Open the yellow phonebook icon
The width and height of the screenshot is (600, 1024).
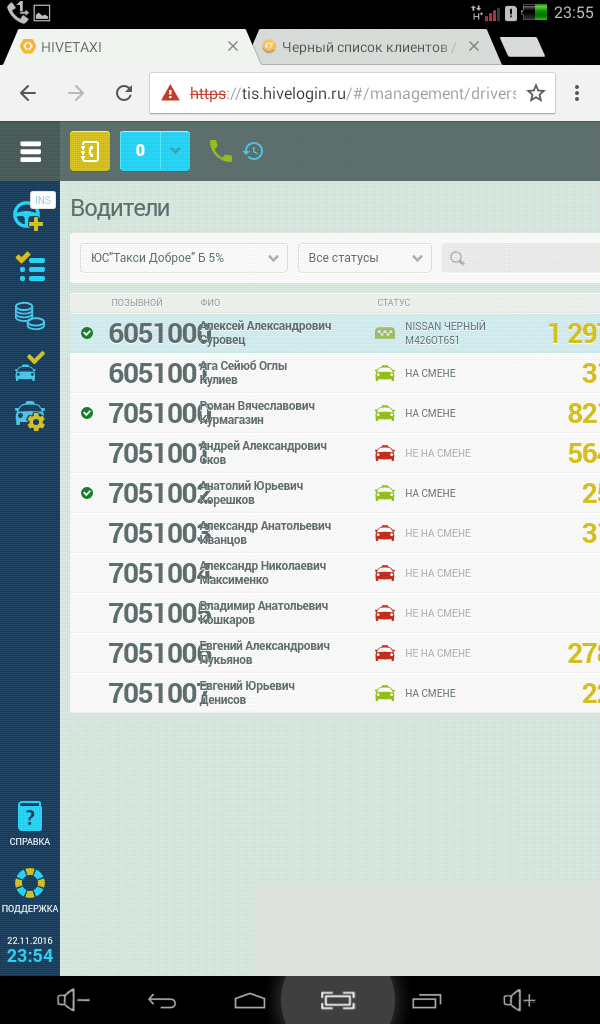(90, 151)
